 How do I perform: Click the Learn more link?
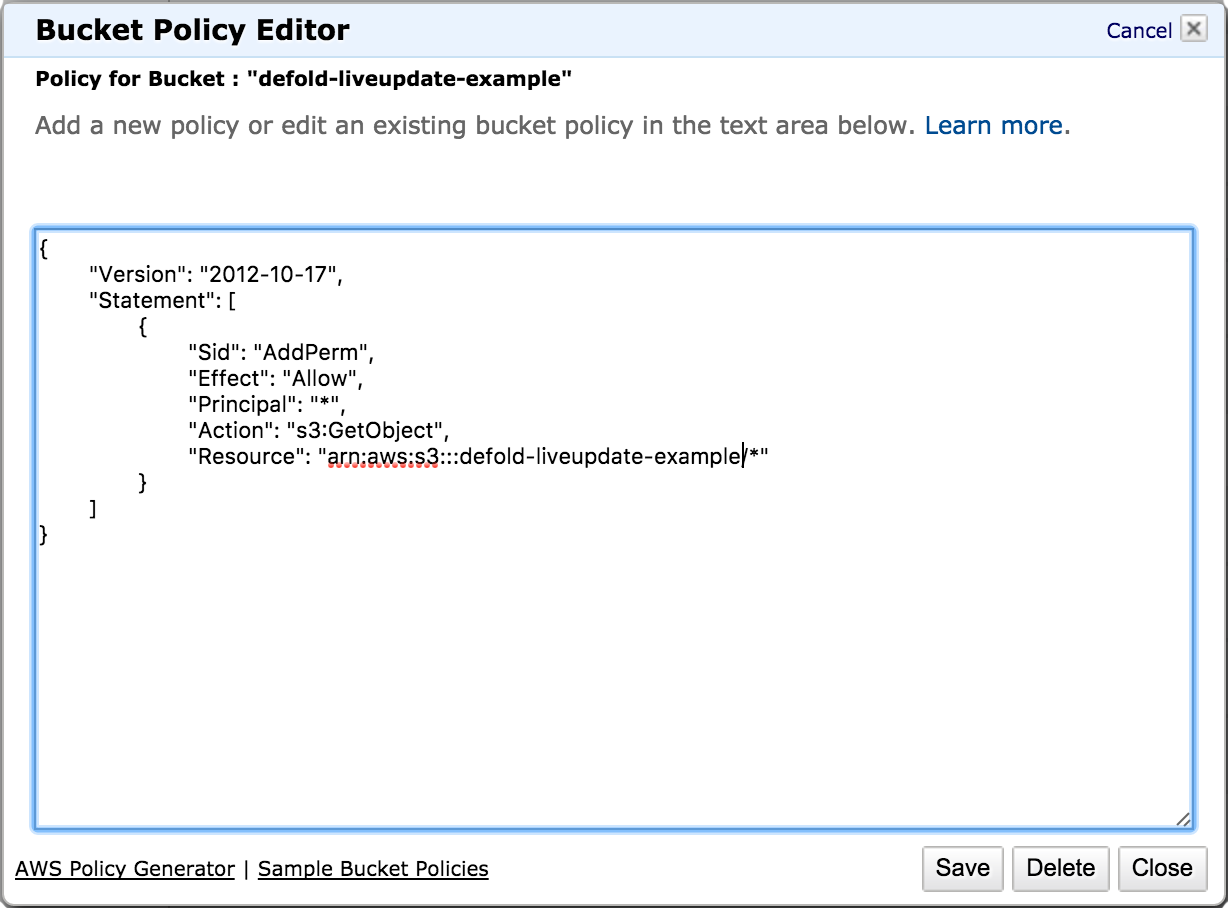[x=994, y=125]
